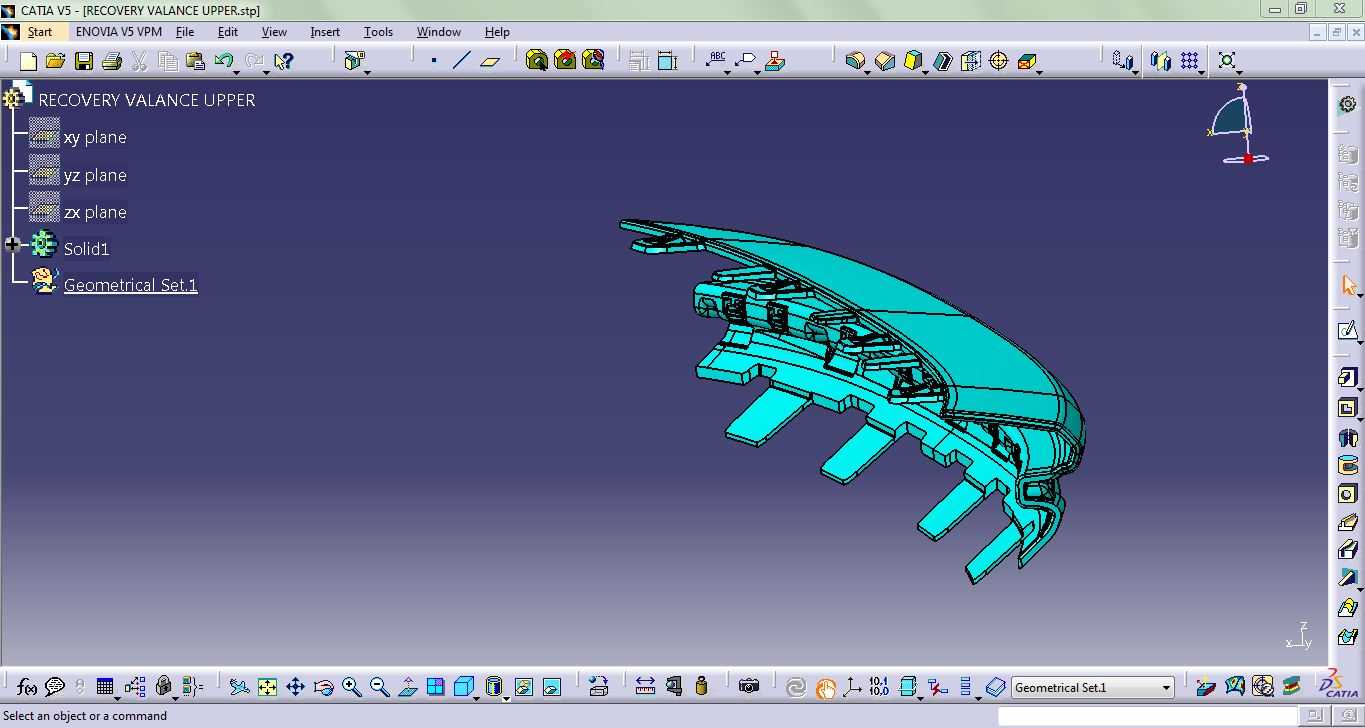This screenshot has width=1365, height=728.
Task: Select Geometrical Set.1 in the tree
Action: click(x=131, y=285)
